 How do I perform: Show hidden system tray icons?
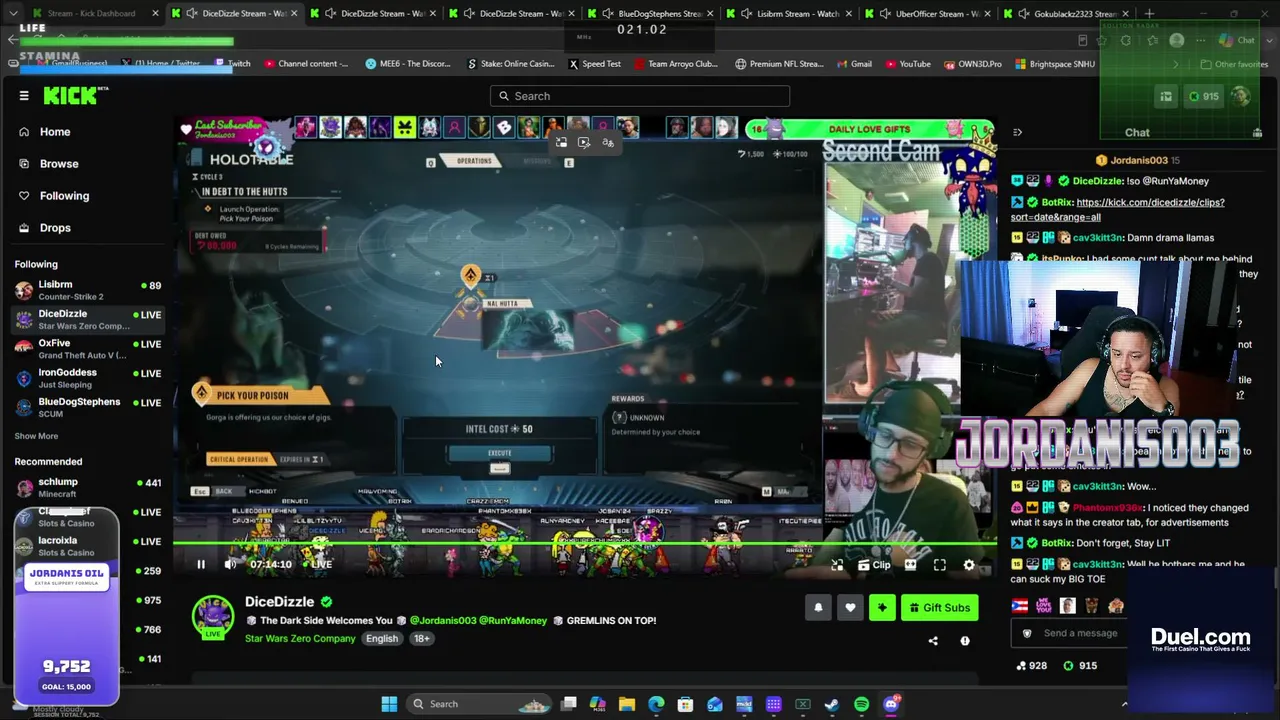pyautogui.click(x=1124, y=704)
